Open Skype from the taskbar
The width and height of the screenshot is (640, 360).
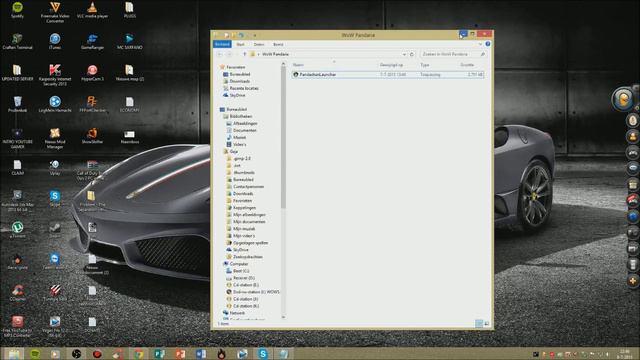click(x=263, y=354)
